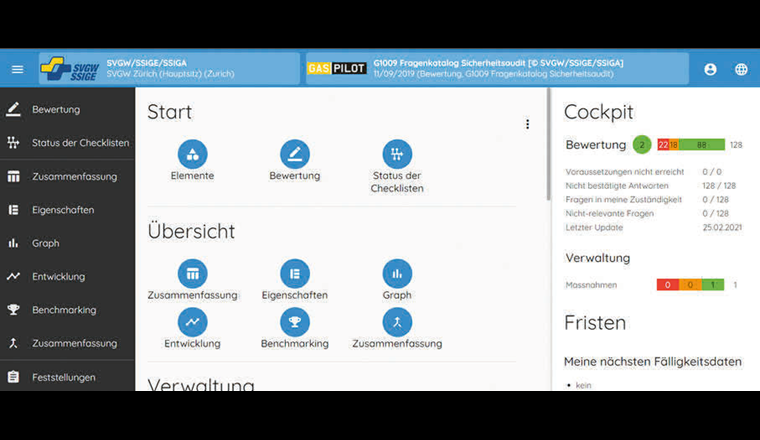Click the user account profile icon
This screenshot has width=760, height=440.
coord(710,69)
